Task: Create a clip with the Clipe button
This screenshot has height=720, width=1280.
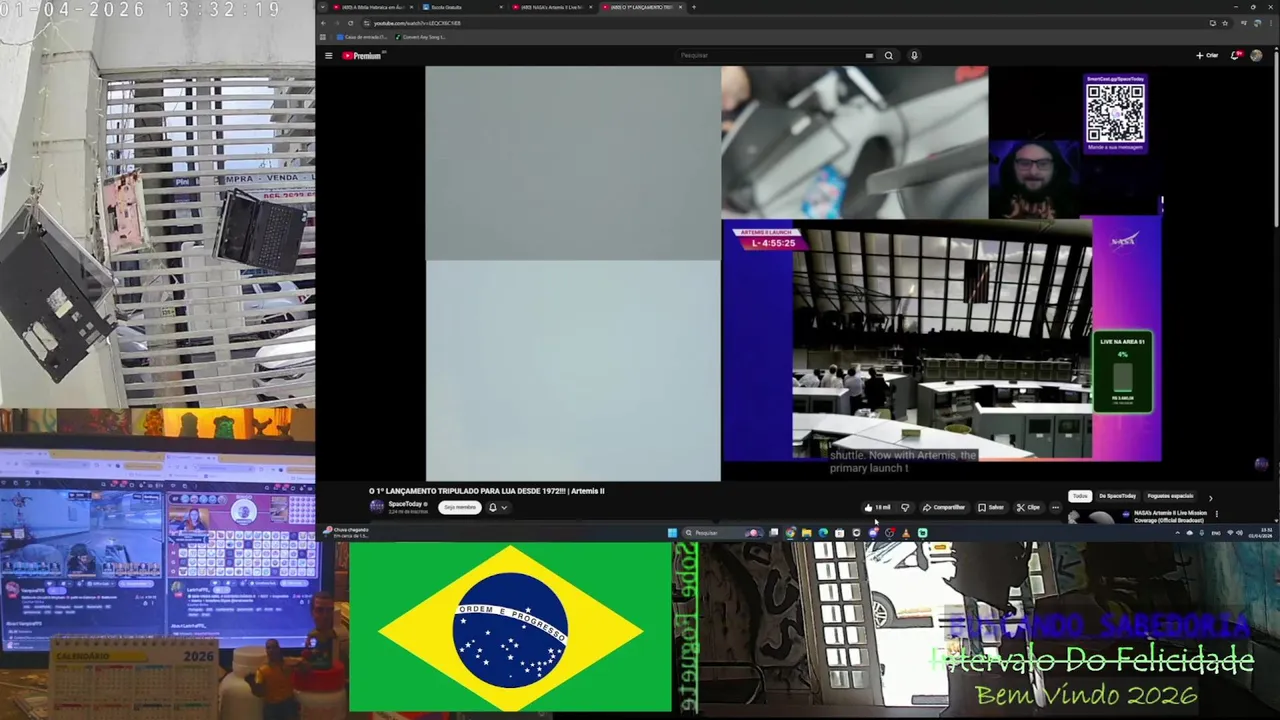Action: point(1028,507)
